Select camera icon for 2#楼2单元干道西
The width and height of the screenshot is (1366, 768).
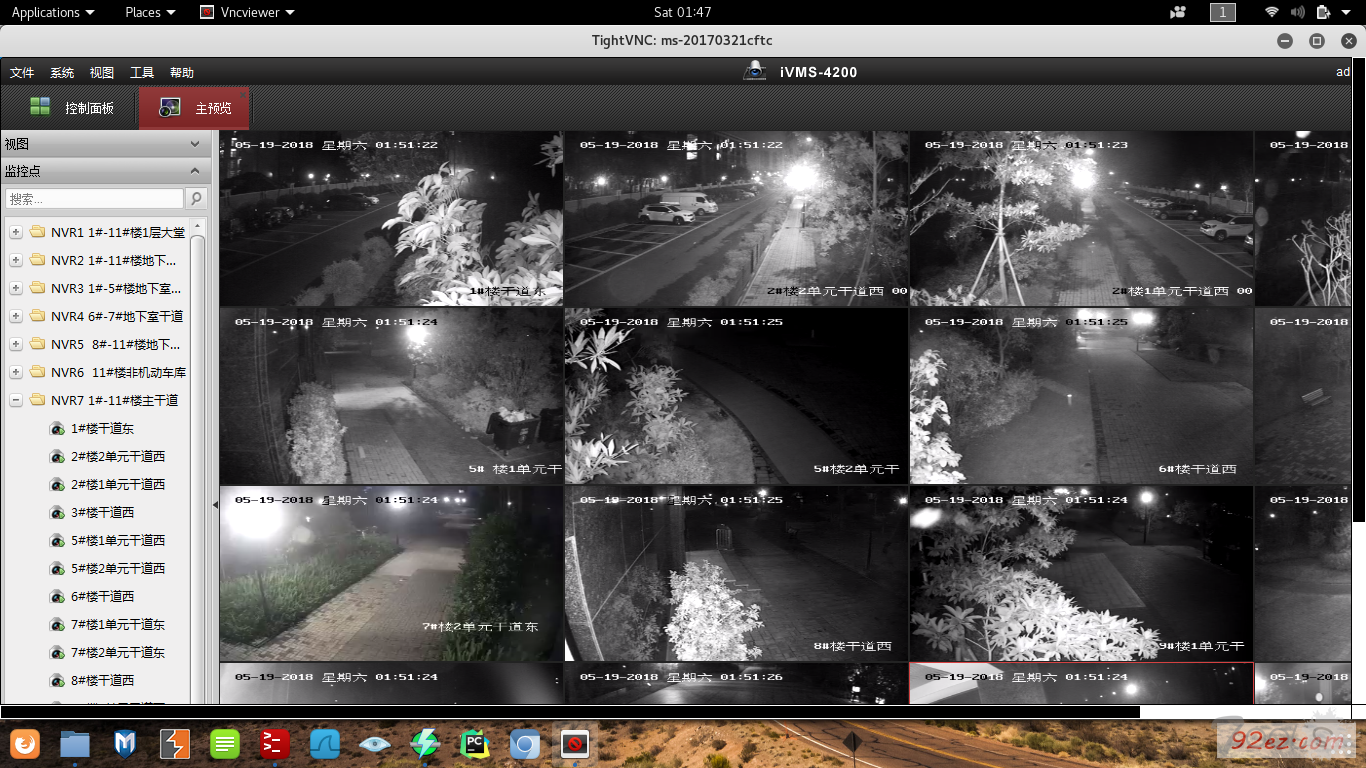[58, 456]
